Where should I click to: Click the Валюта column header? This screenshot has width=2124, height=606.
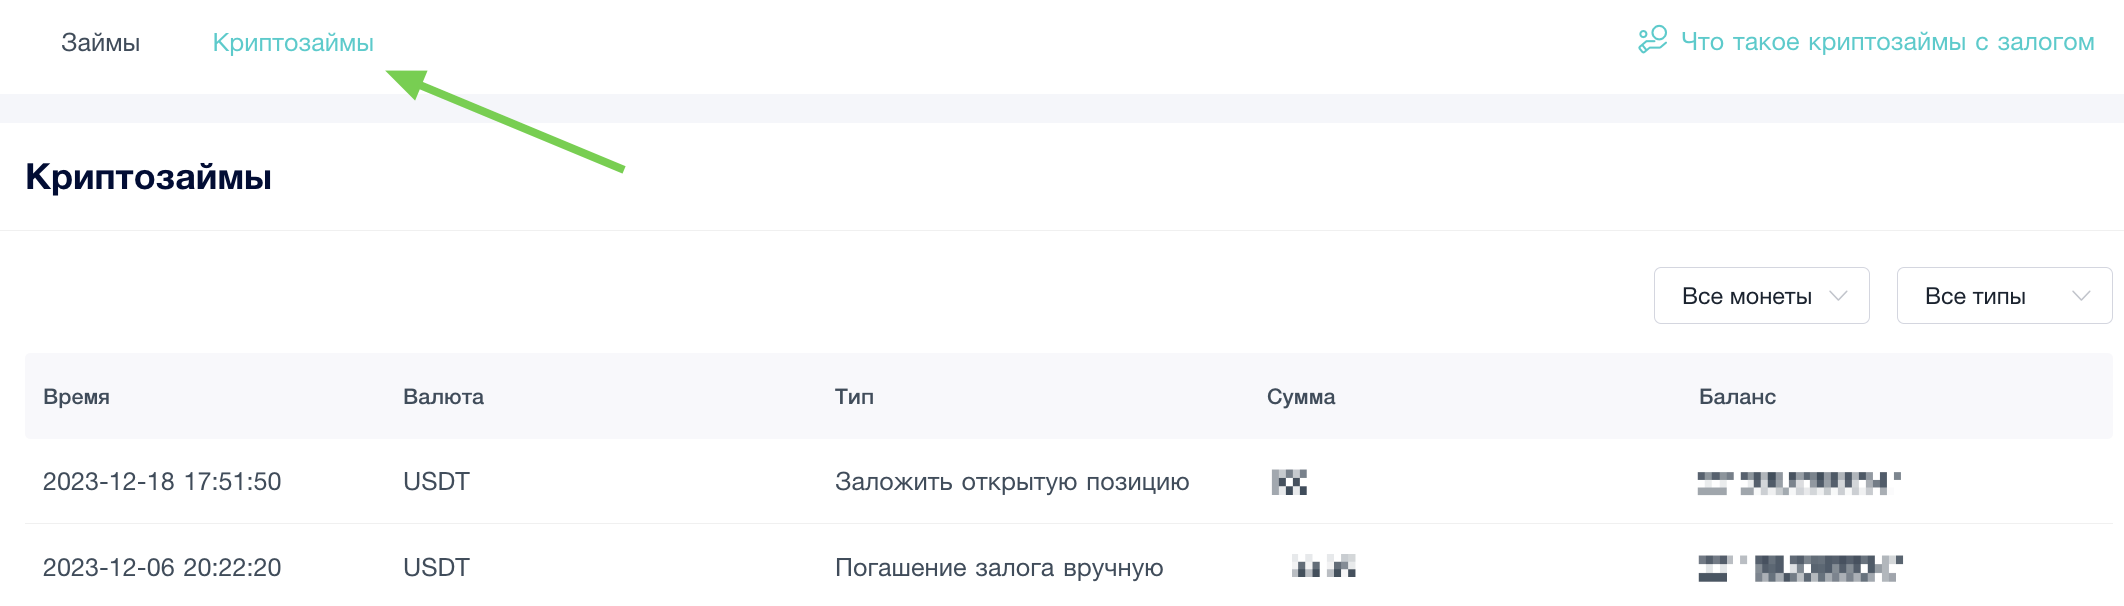click(443, 397)
